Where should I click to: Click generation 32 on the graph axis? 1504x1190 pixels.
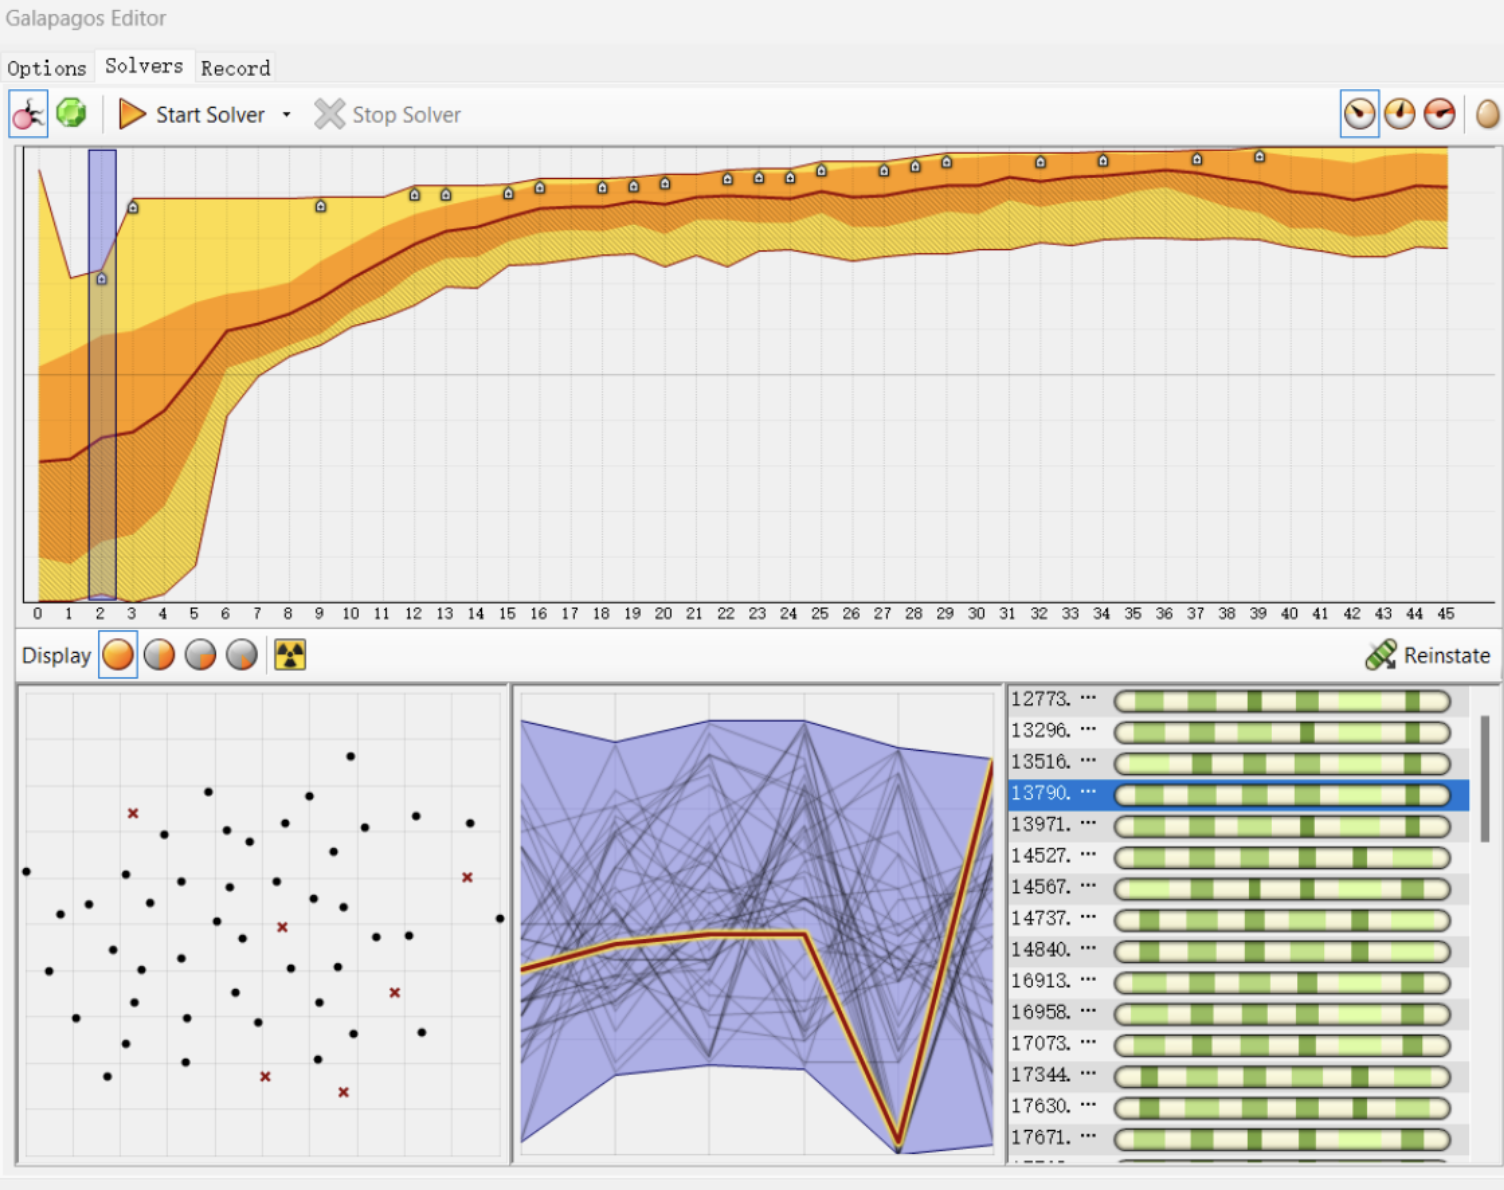tap(1039, 614)
